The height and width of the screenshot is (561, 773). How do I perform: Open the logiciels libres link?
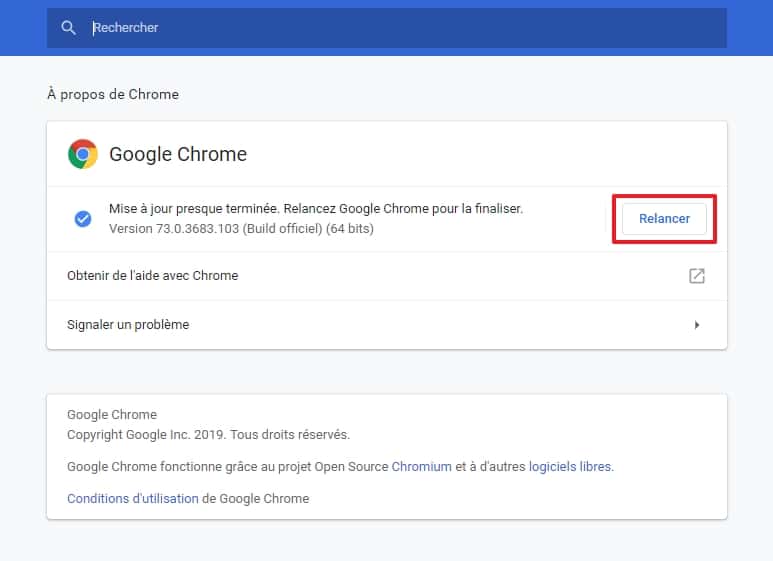[x=570, y=466]
